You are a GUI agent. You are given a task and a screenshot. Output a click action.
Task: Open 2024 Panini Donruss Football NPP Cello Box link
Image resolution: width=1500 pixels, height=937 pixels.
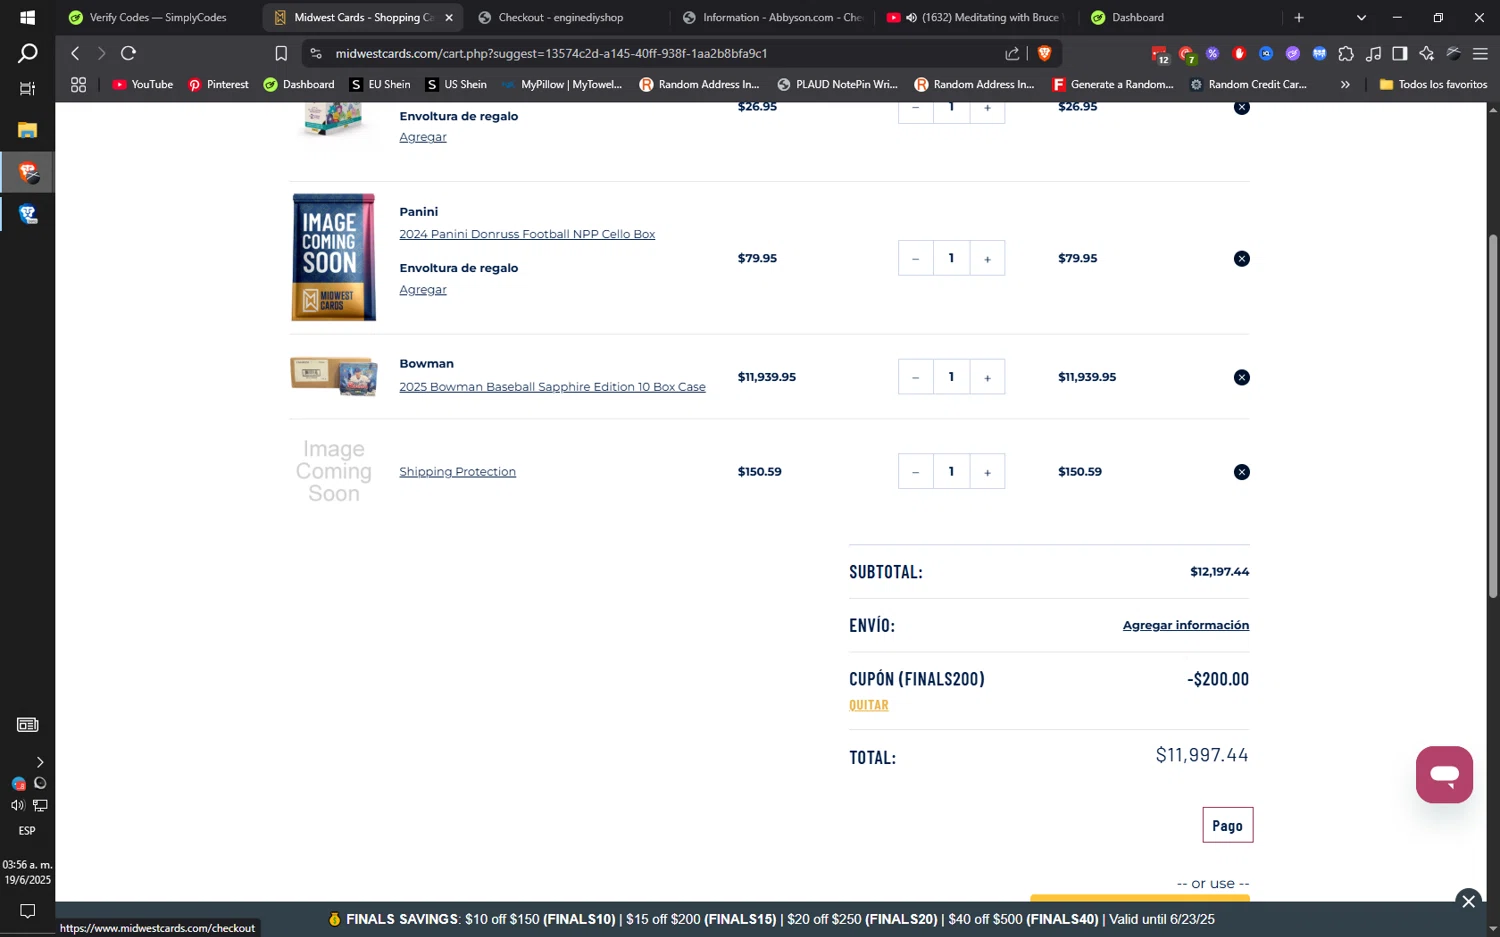(x=527, y=234)
